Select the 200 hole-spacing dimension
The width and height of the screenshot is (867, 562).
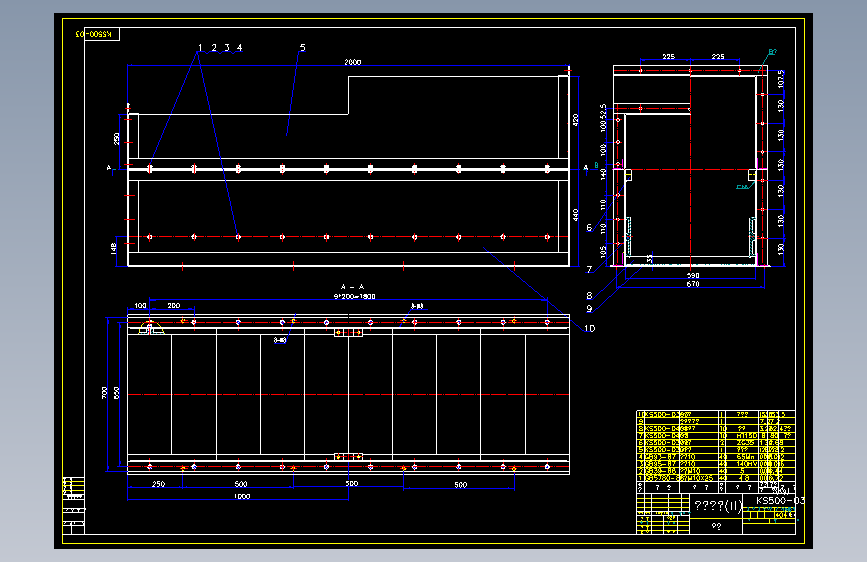pyautogui.click(x=174, y=305)
